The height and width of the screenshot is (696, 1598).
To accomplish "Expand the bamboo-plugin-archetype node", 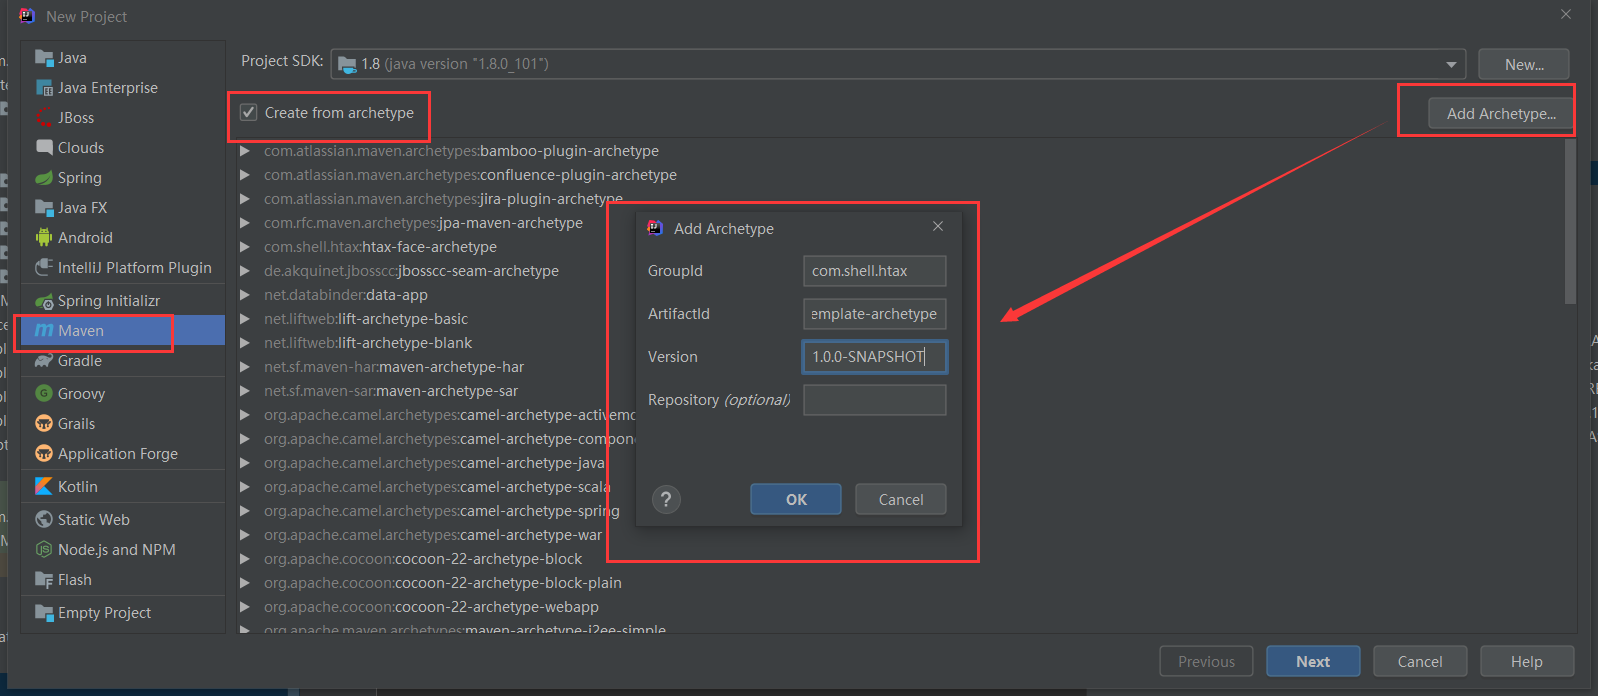I will (245, 151).
